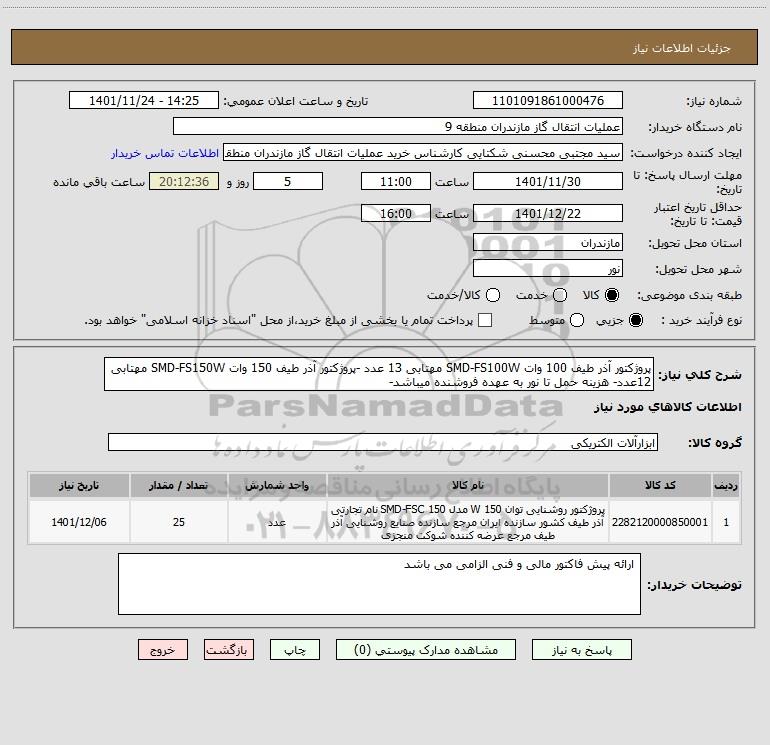Image resolution: width=770 pixels, height=745 pixels.
Task: Click the نوع فرآیند خرید label
Action: [x=701, y=320]
